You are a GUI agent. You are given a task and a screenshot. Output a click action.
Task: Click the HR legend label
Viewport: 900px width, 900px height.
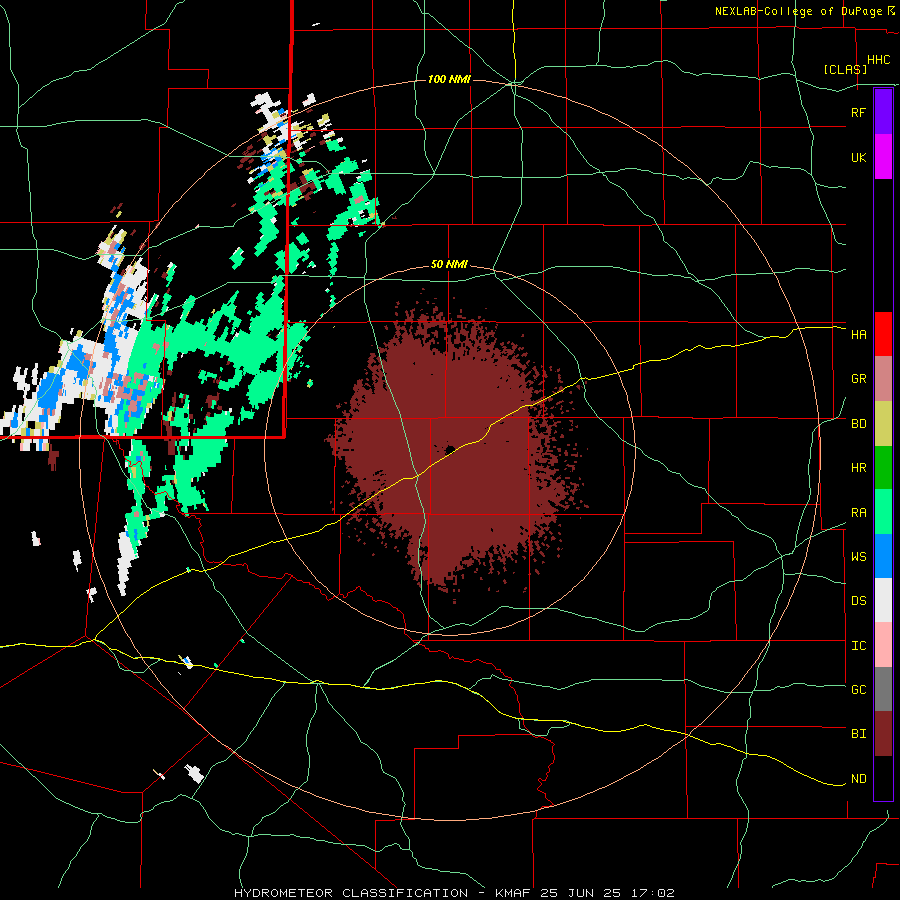click(858, 468)
